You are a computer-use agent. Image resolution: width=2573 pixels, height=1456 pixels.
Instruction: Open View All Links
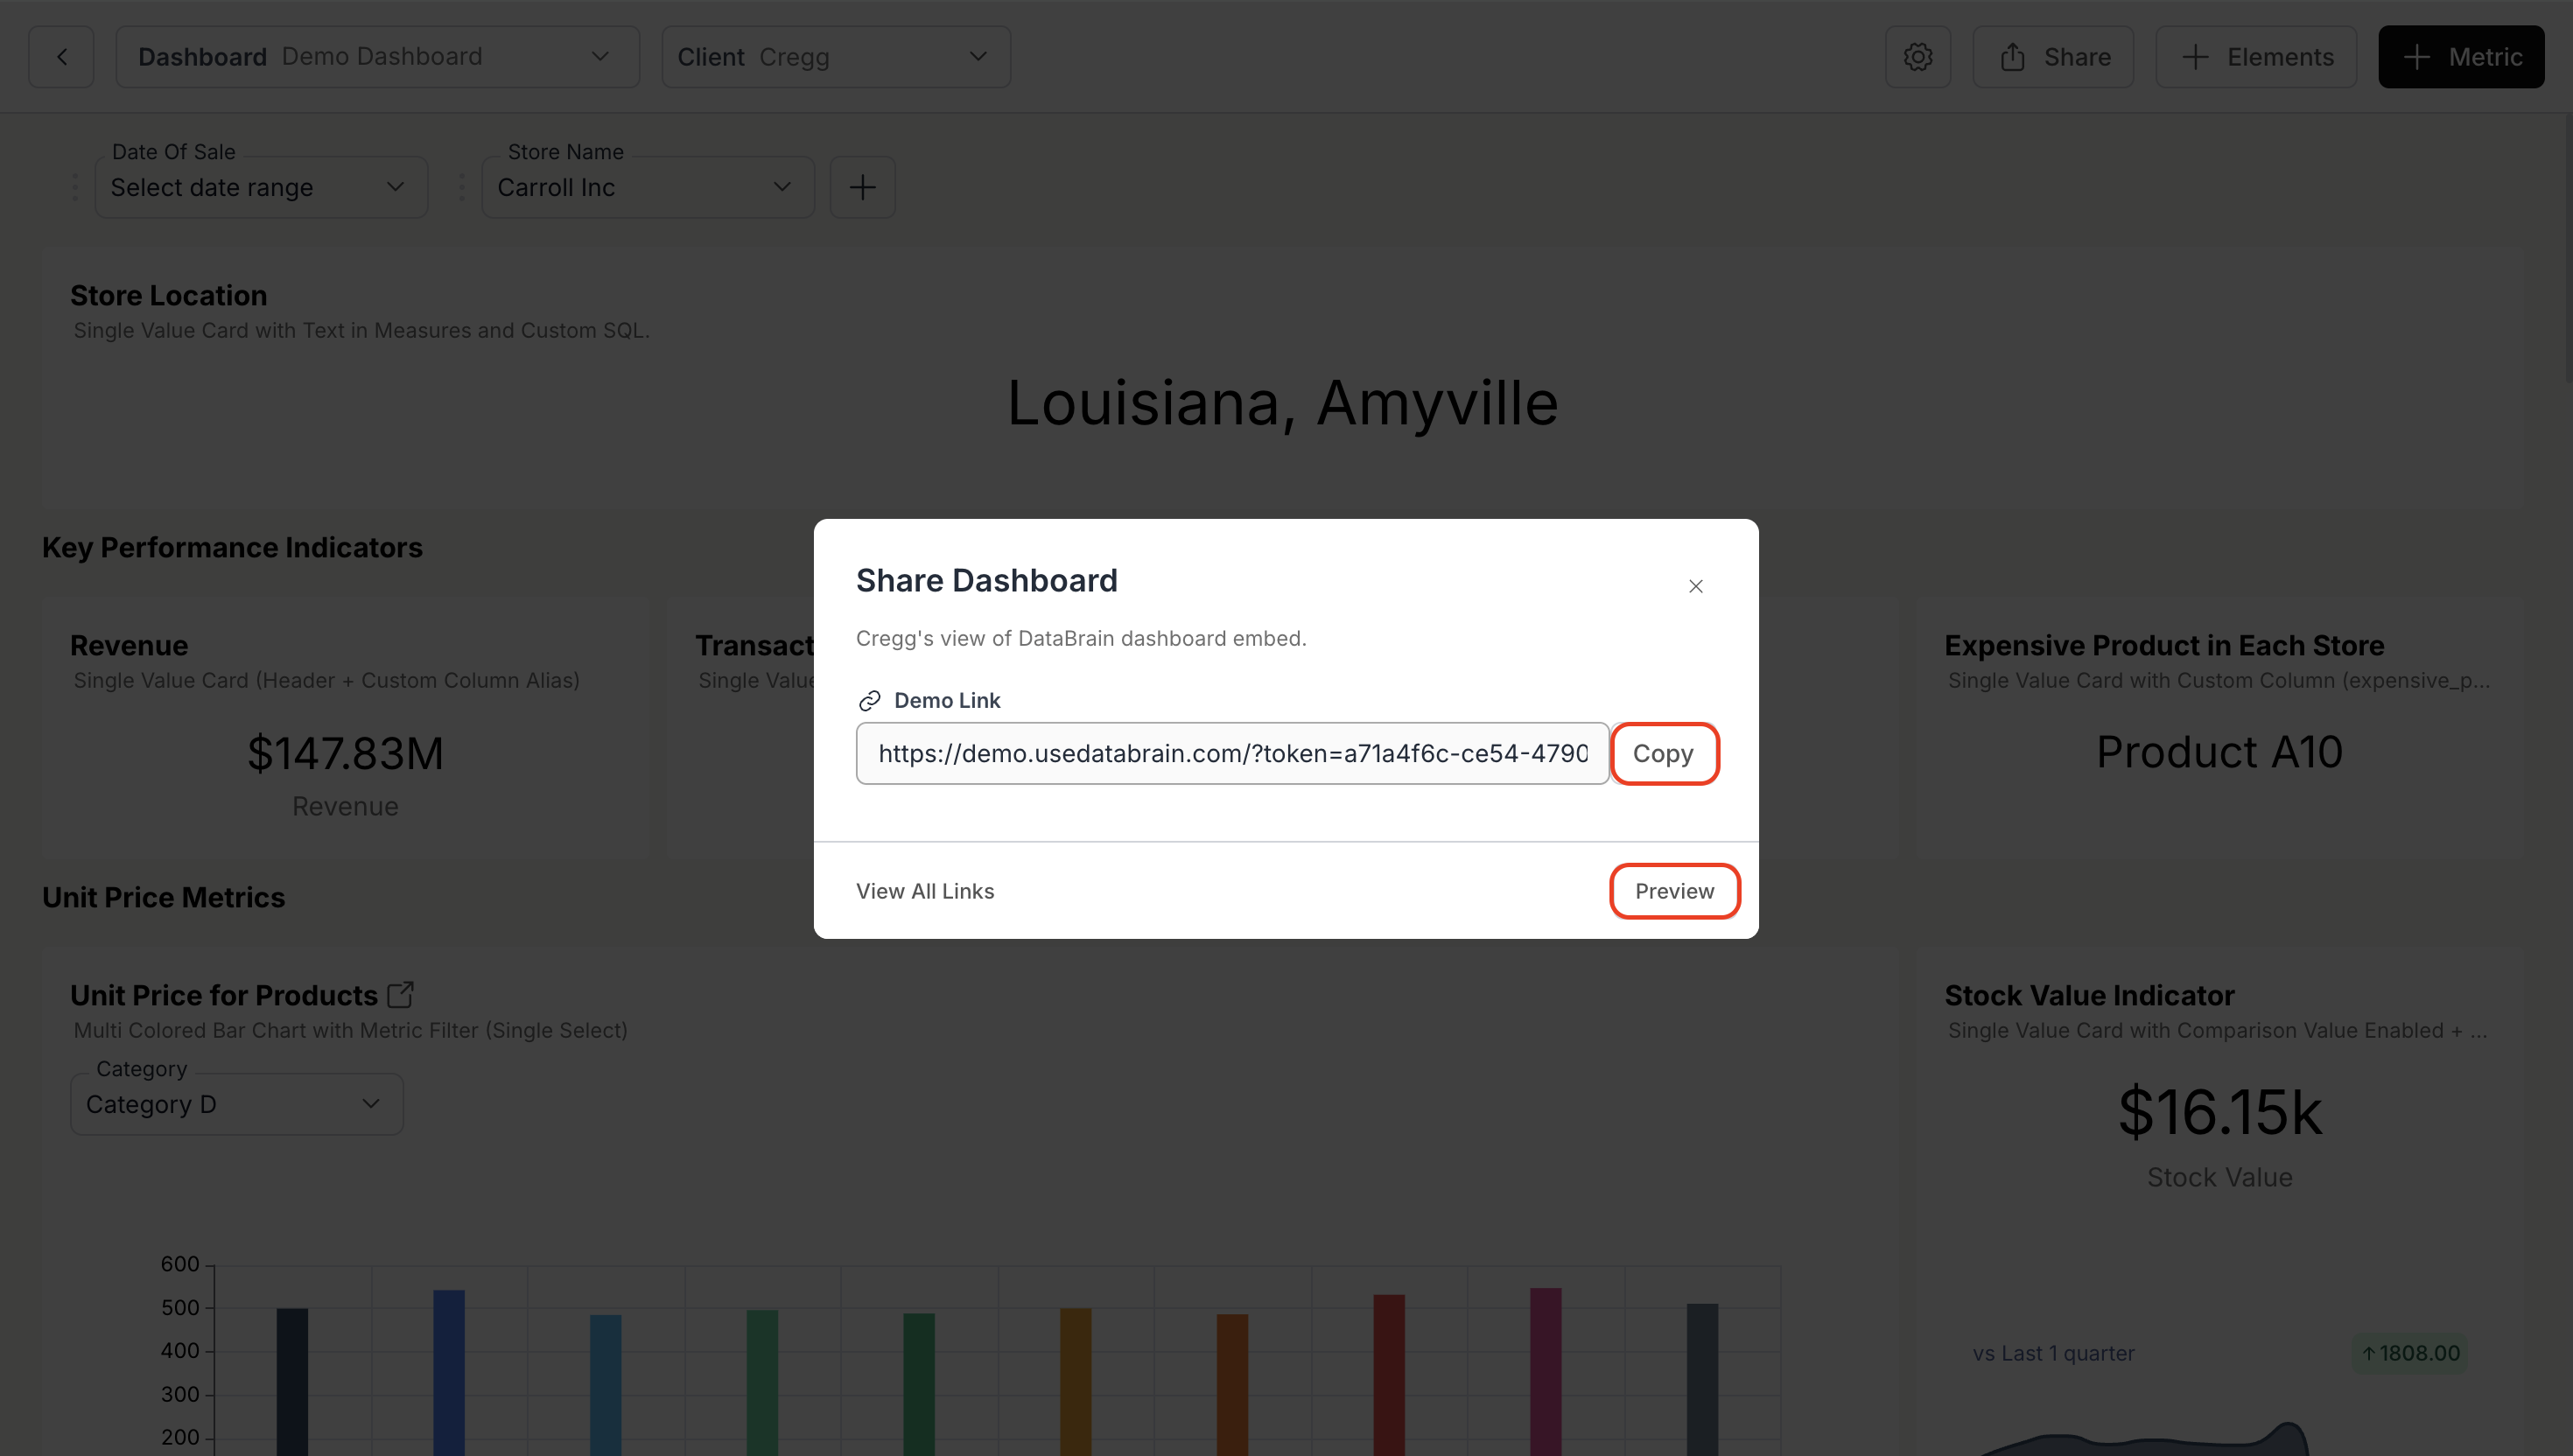pos(924,890)
